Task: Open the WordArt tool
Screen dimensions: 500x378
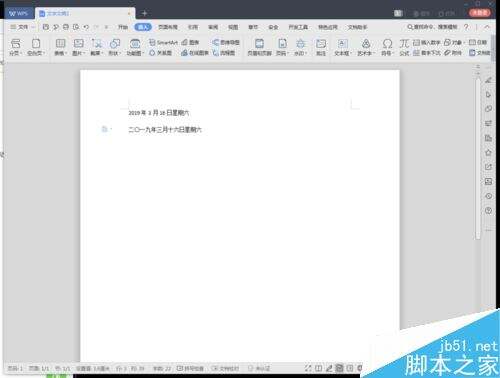Action: [x=366, y=46]
